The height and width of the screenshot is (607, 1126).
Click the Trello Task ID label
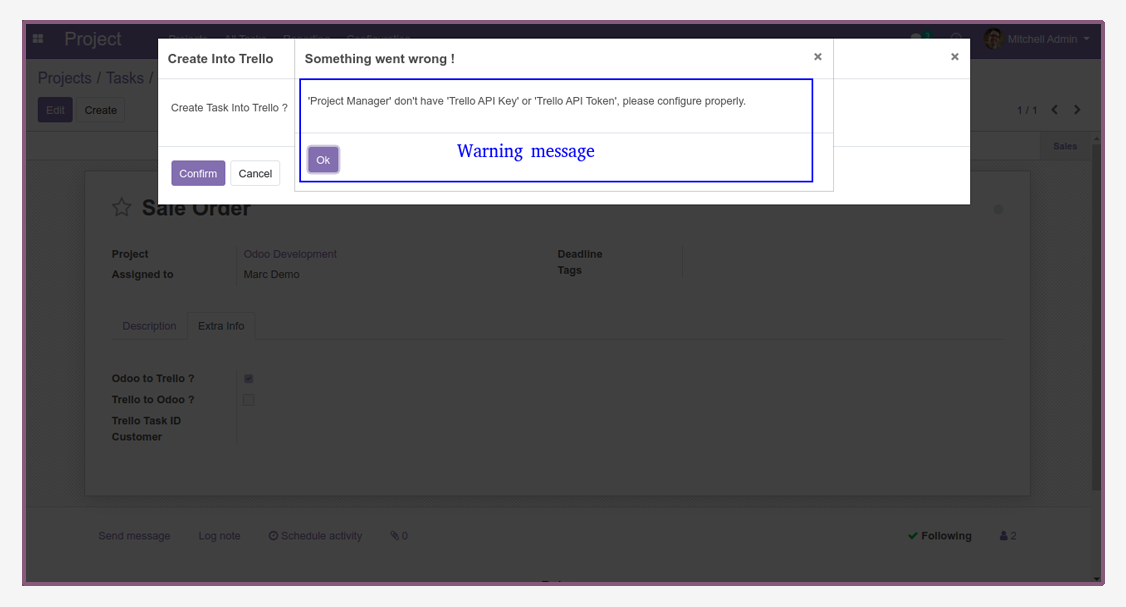pyautogui.click(x=146, y=421)
